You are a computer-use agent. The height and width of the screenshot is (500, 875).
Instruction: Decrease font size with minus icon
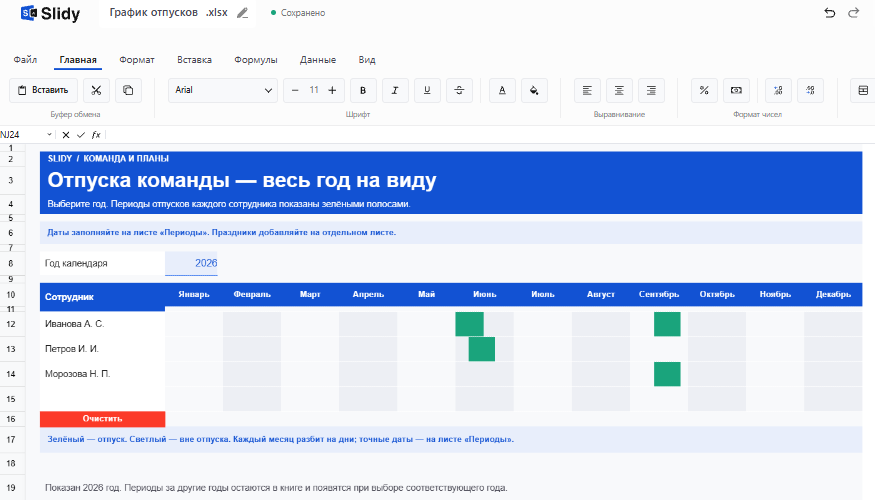tap(295, 90)
